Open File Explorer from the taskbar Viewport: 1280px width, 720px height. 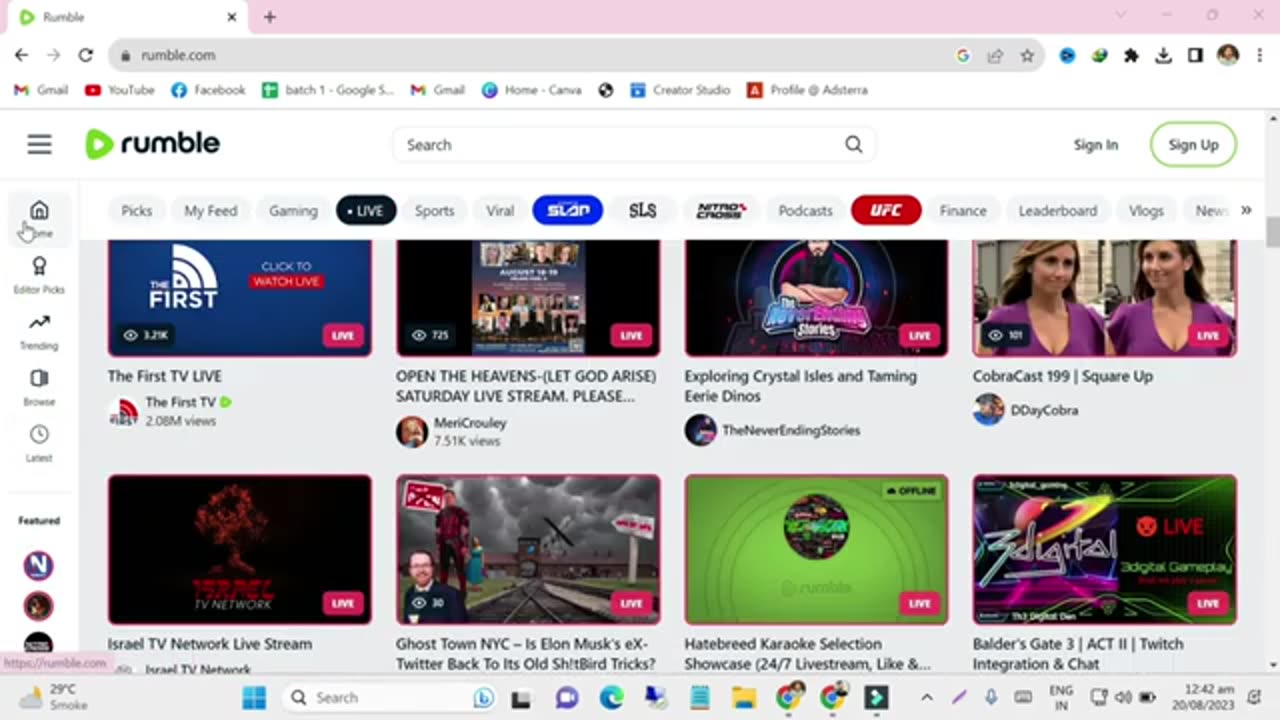pos(743,697)
